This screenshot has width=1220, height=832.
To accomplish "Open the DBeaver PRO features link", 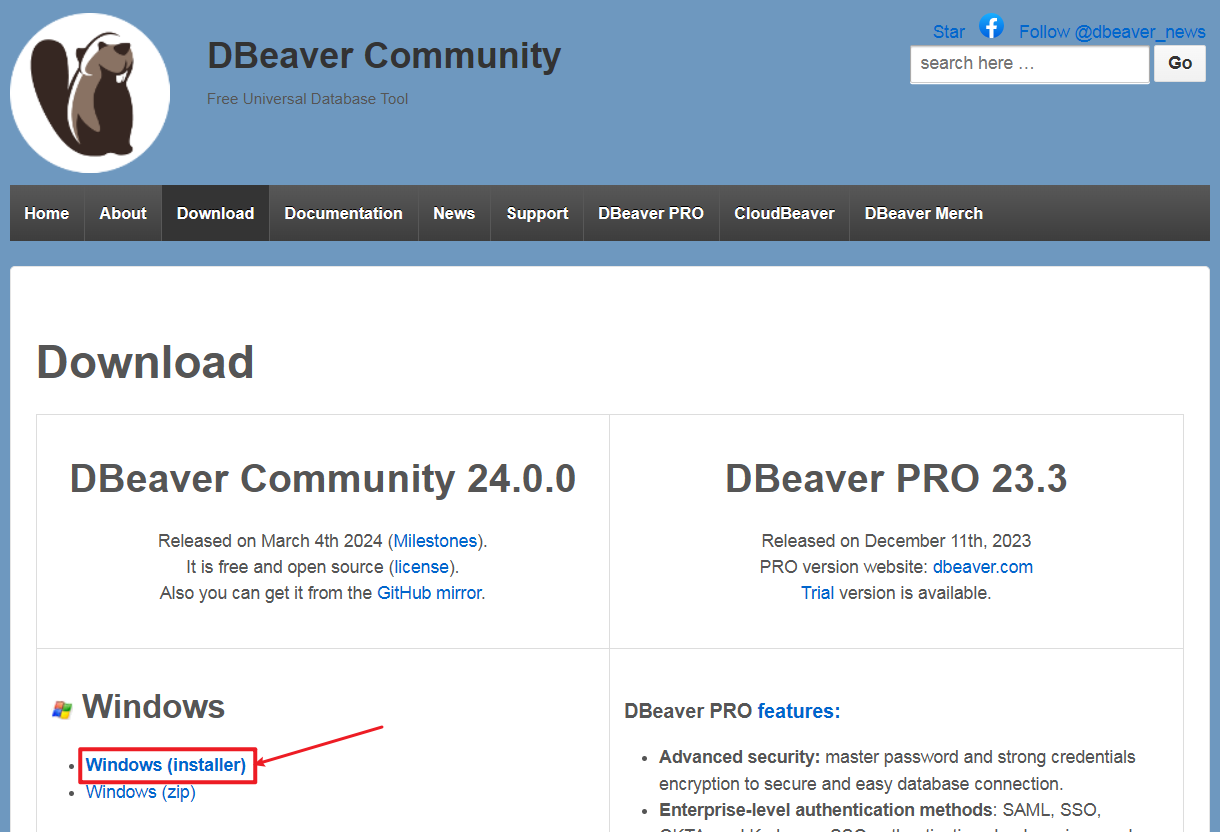I will point(799,711).
